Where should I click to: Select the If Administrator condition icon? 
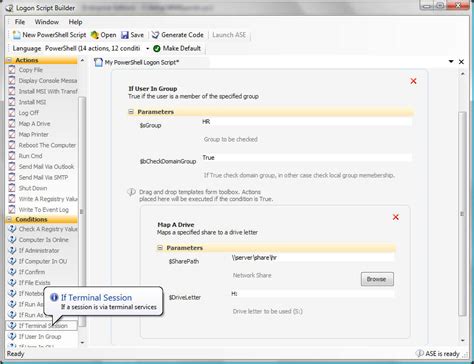[x=12, y=250]
